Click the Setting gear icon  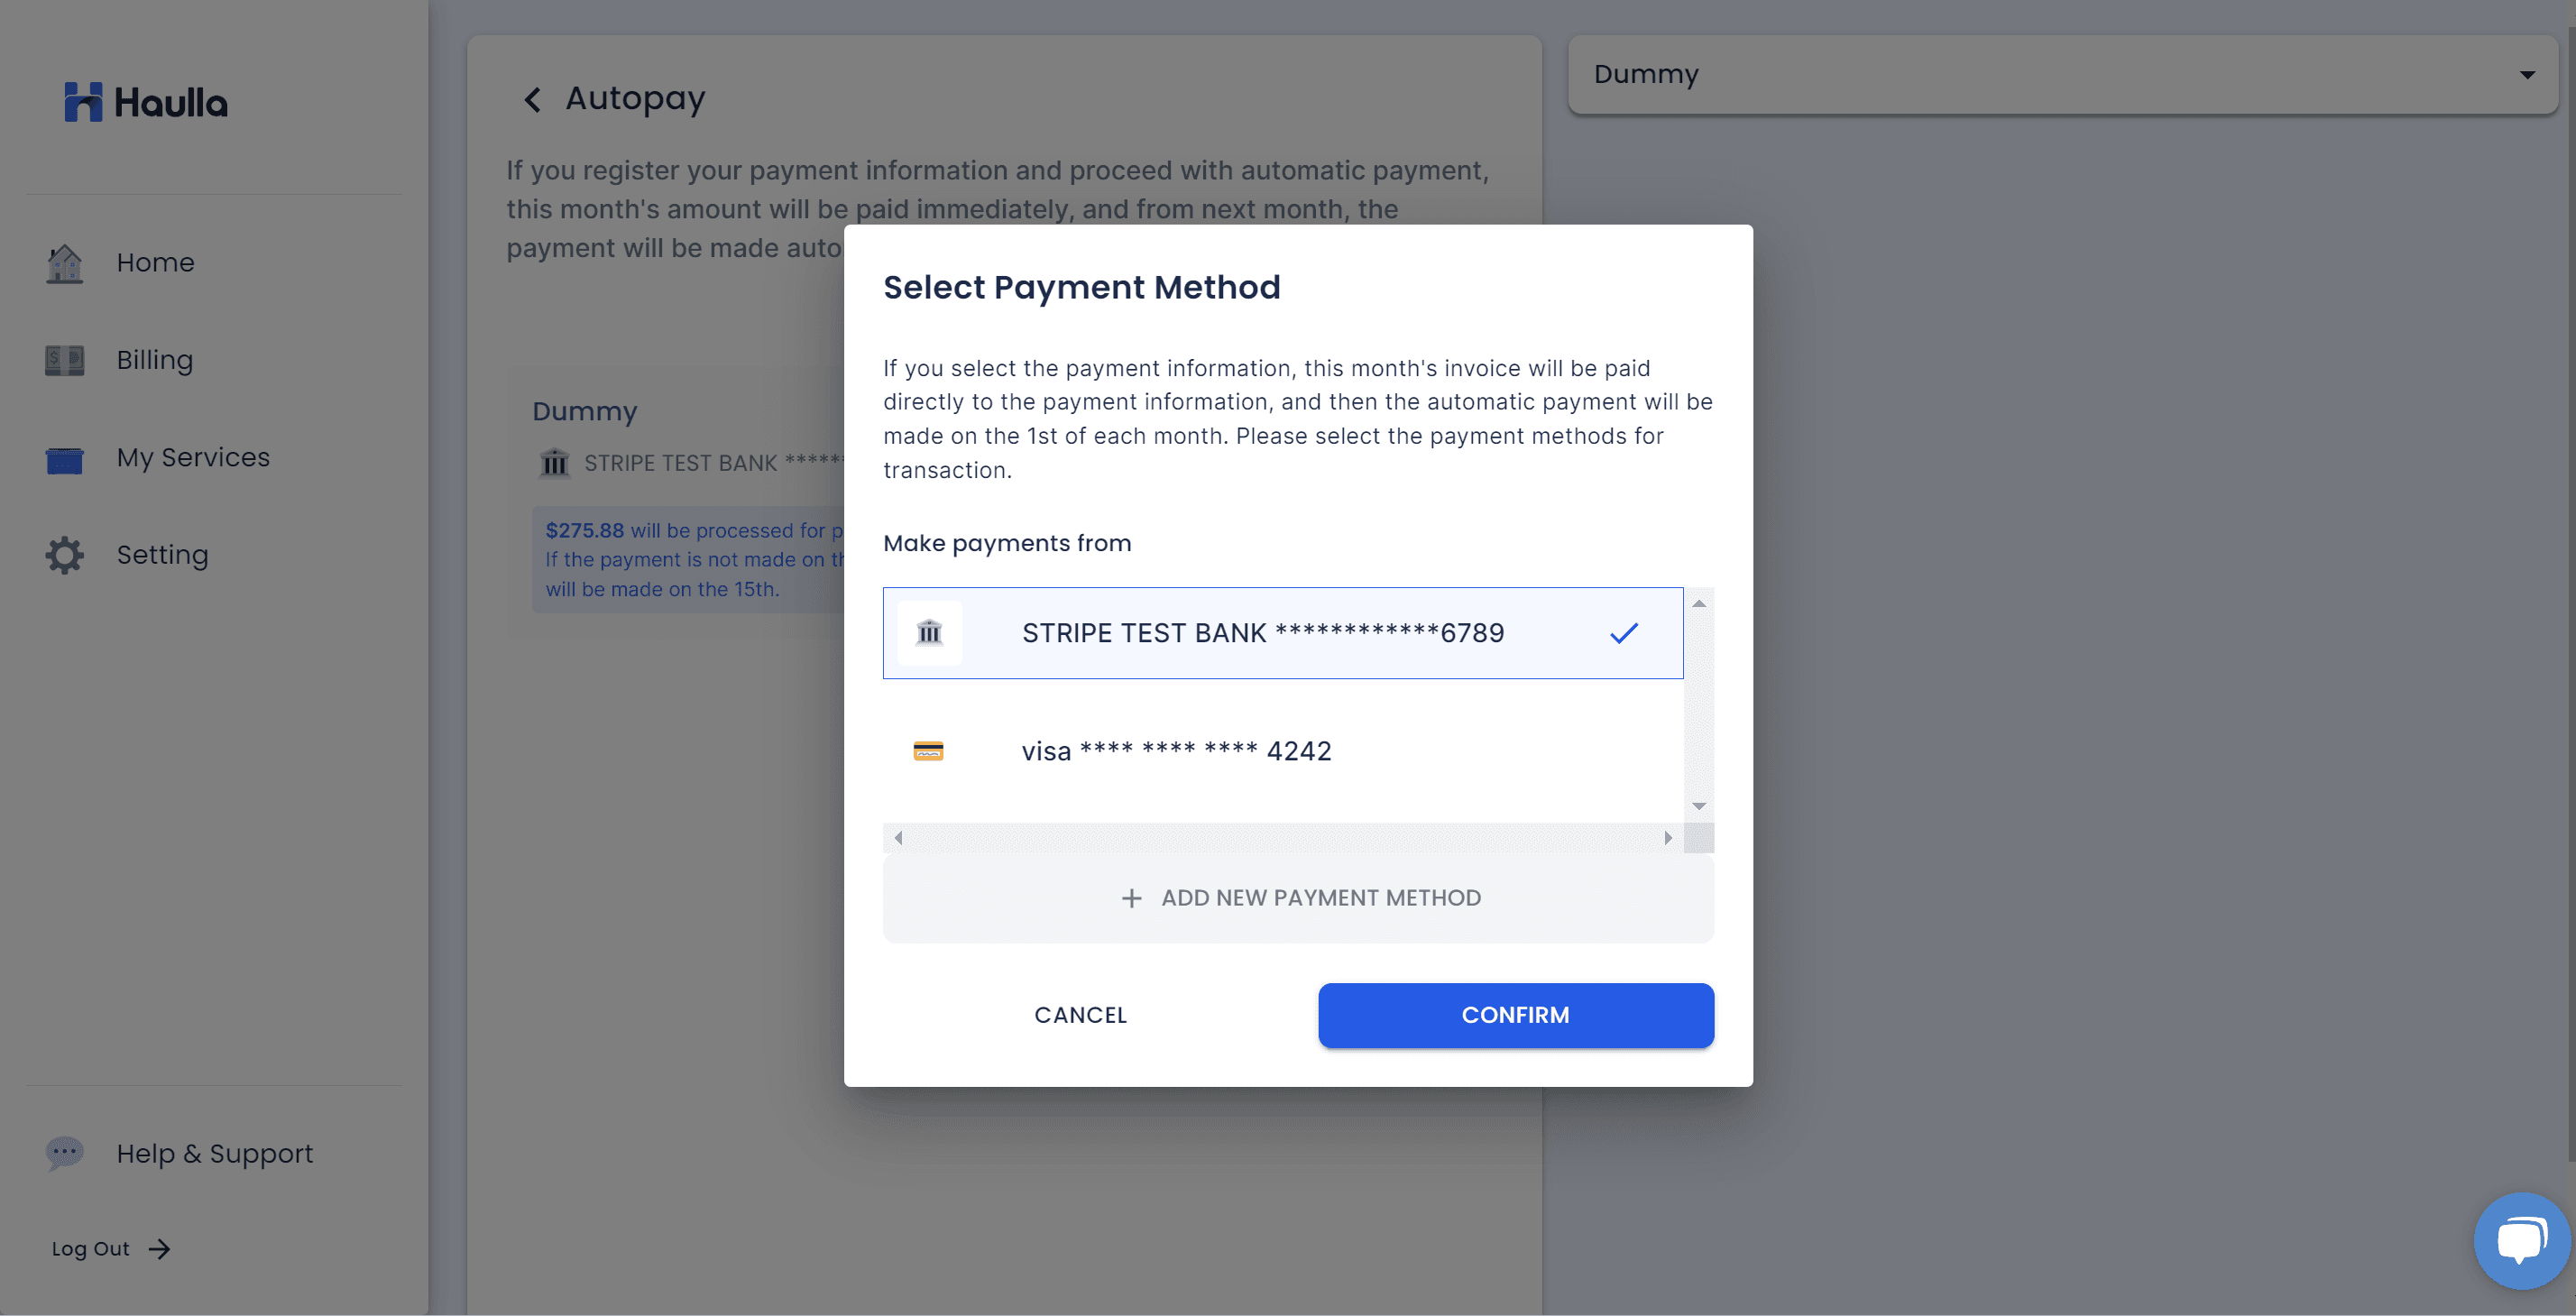tap(65, 555)
